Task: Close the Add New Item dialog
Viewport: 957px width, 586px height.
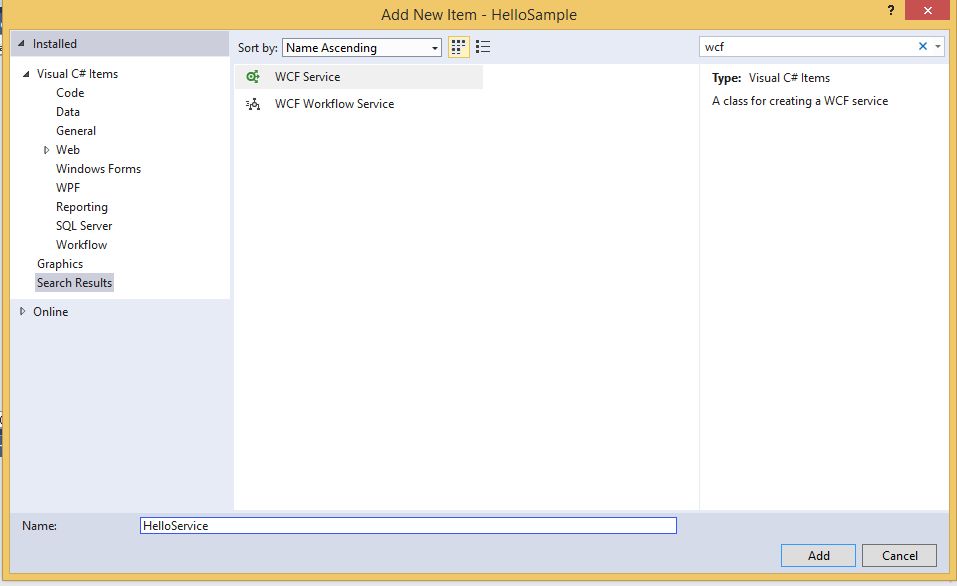Action: click(x=928, y=10)
